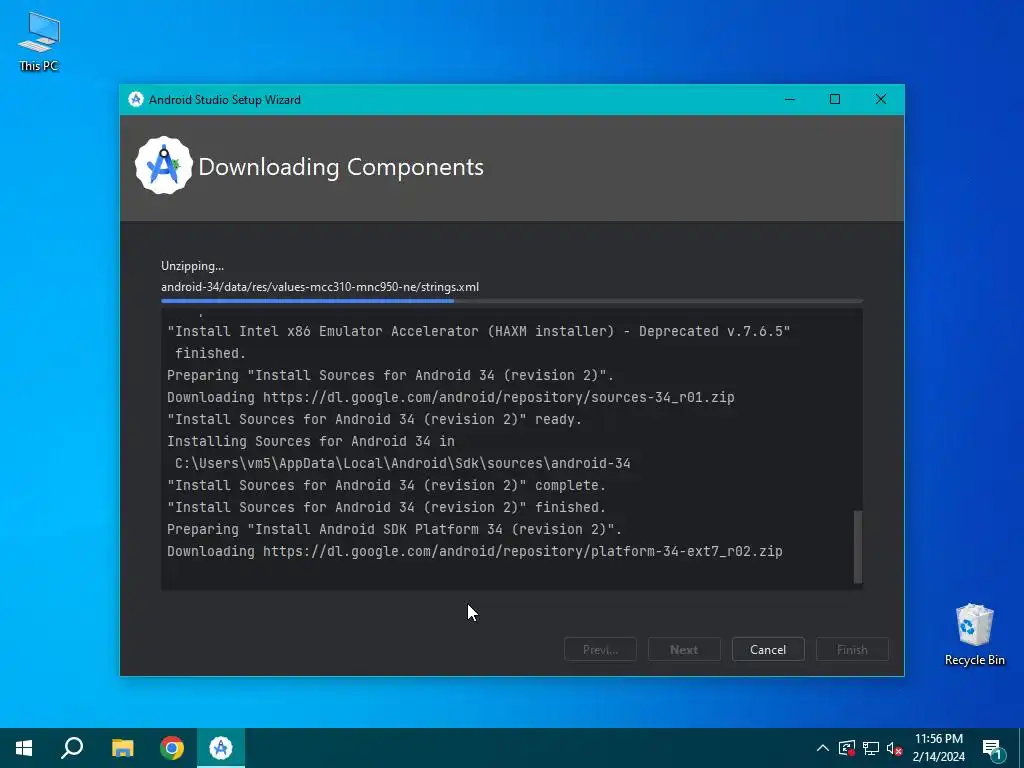Click the muted volume tray icon
Image resolution: width=1024 pixels, height=768 pixels.
point(894,748)
